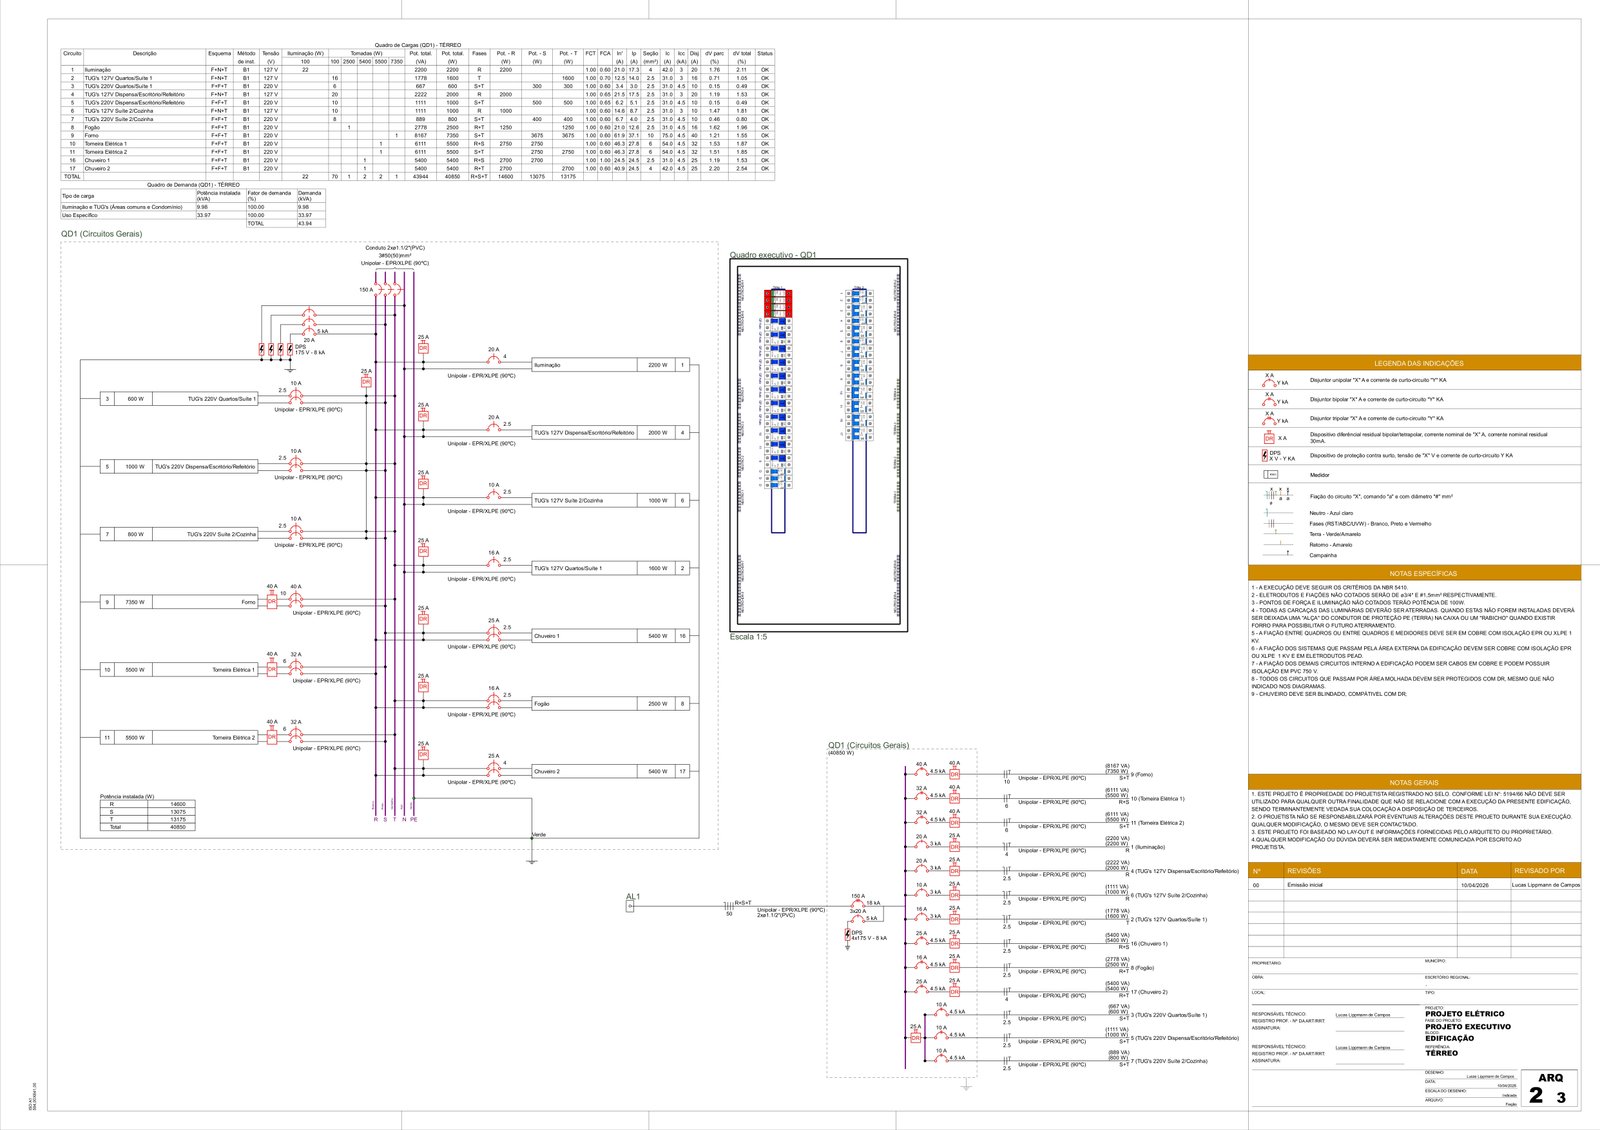Click the 'Quadro executivo - QD1' title

coord(773,255)
